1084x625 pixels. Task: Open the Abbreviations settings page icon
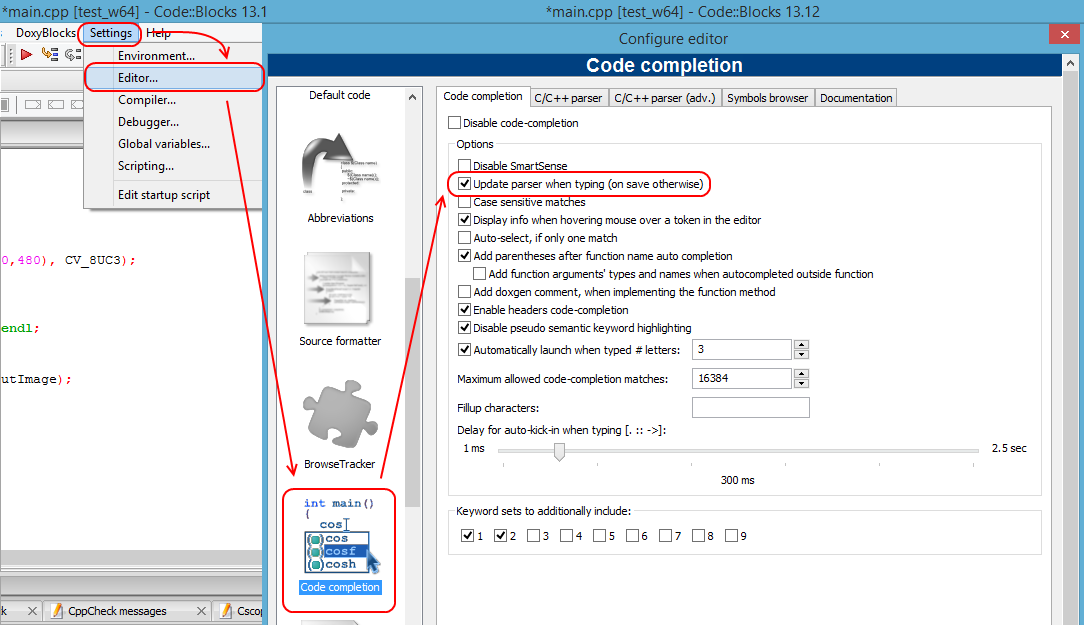click(x=340, y=165)
